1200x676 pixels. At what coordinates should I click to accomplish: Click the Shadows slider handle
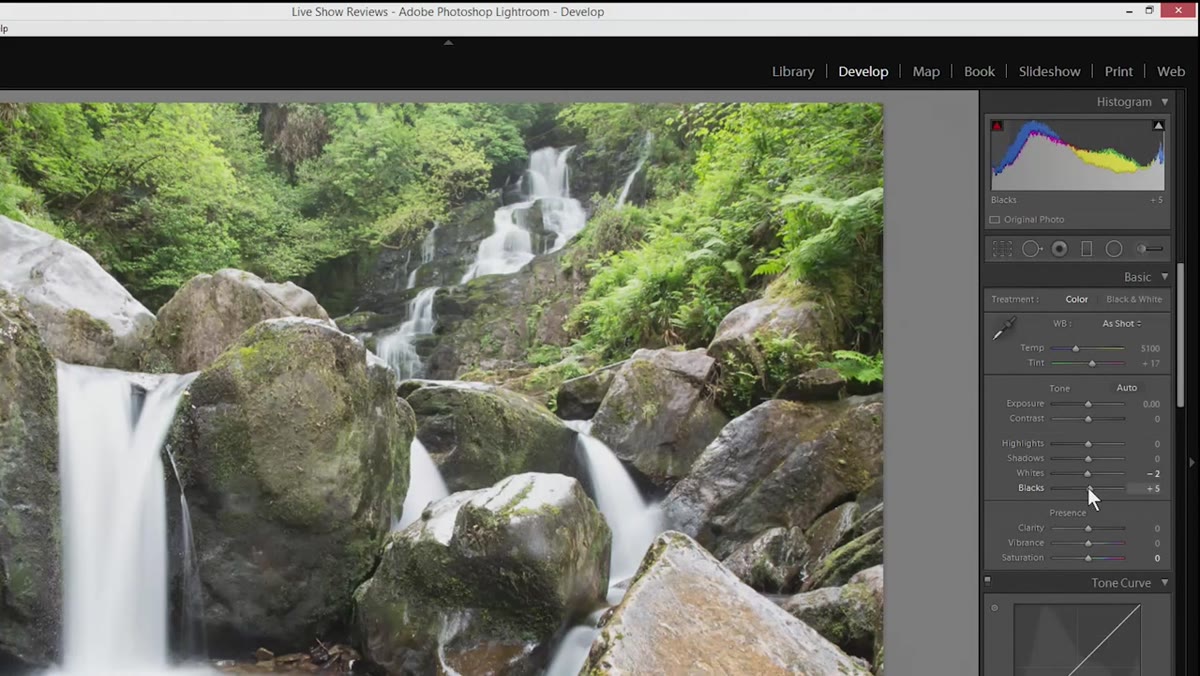[1088, 459]
